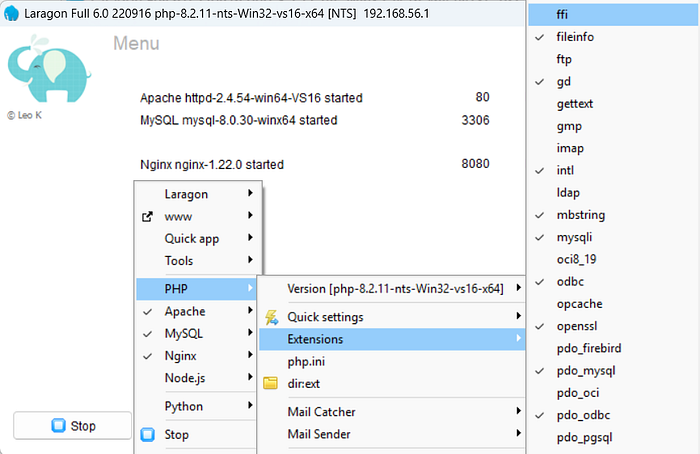Open the PHP Version submenu
Screen dimensions: 700x454
coord(392,289)
